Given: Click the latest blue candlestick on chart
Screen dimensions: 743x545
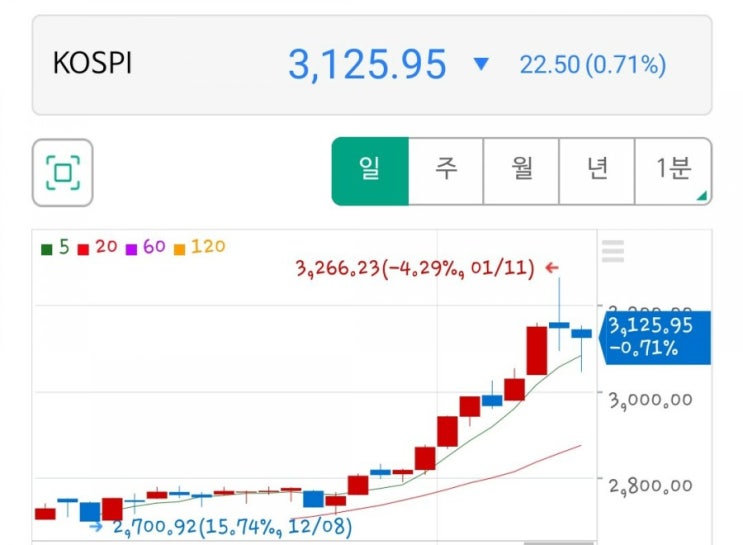Looking at the screenshot, I should click(581, 334).
